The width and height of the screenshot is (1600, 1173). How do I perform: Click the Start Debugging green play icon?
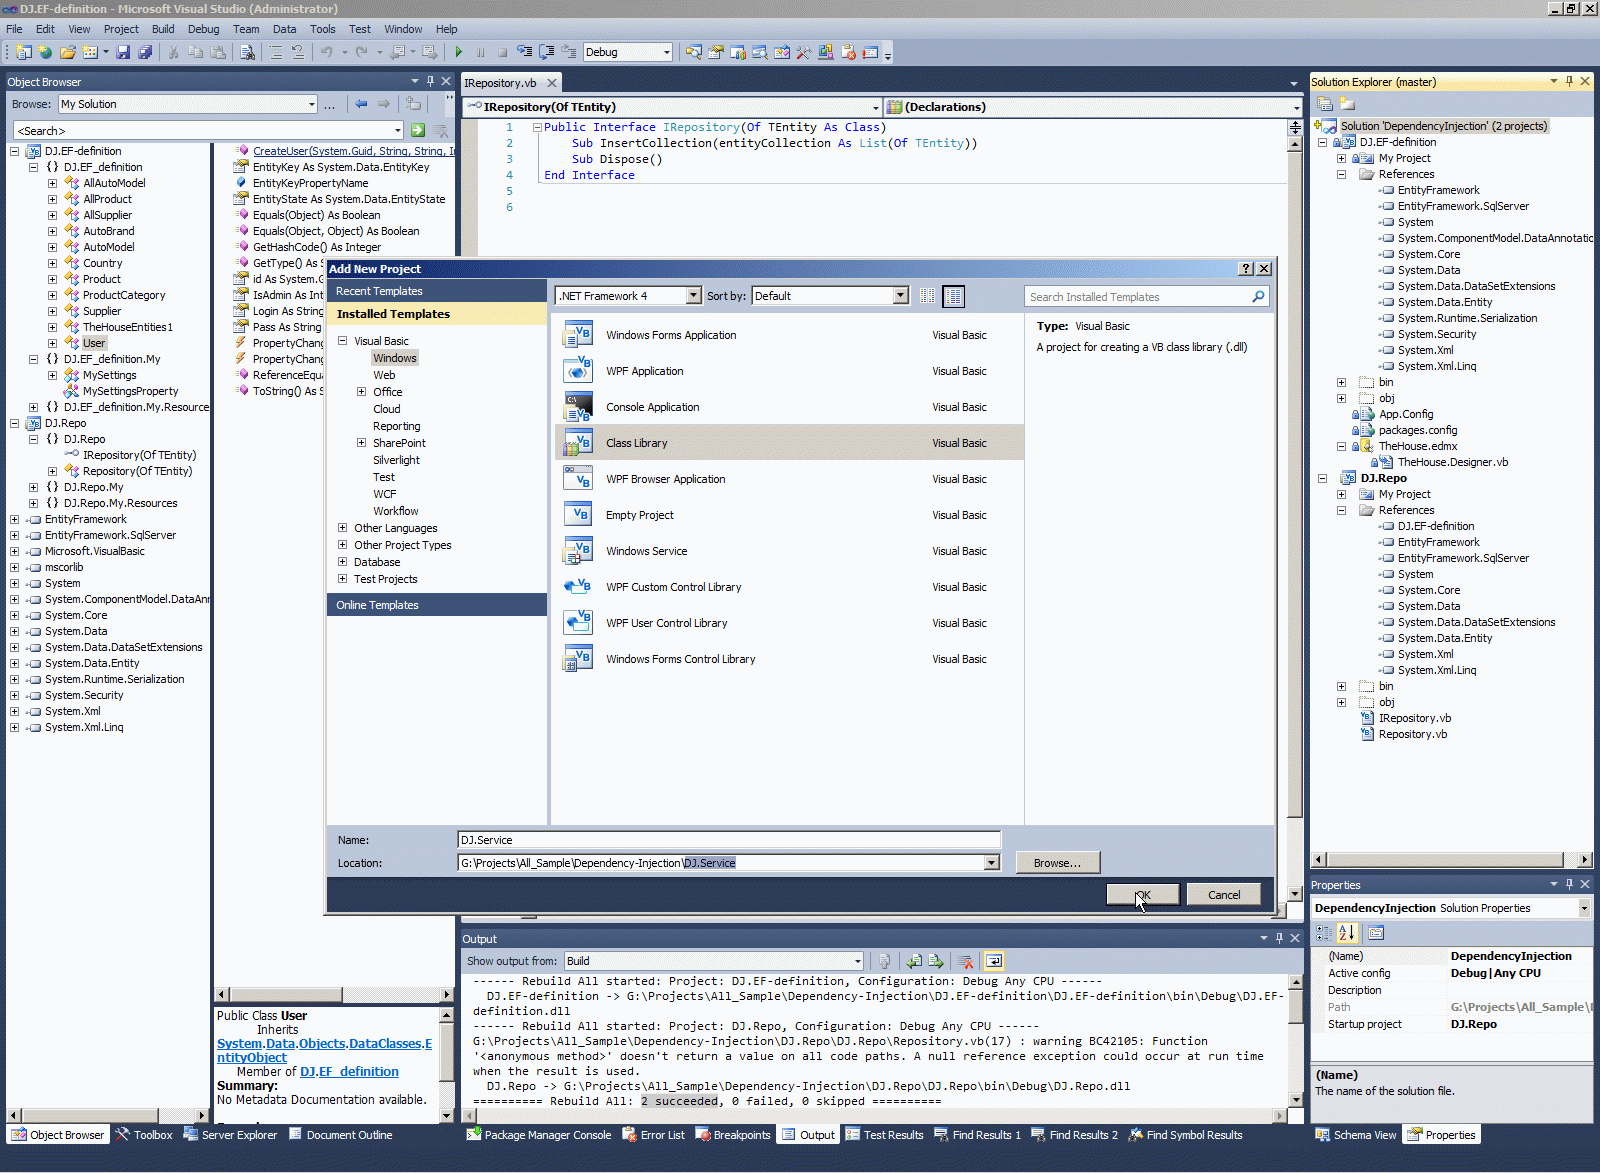[x=459, y=52]
